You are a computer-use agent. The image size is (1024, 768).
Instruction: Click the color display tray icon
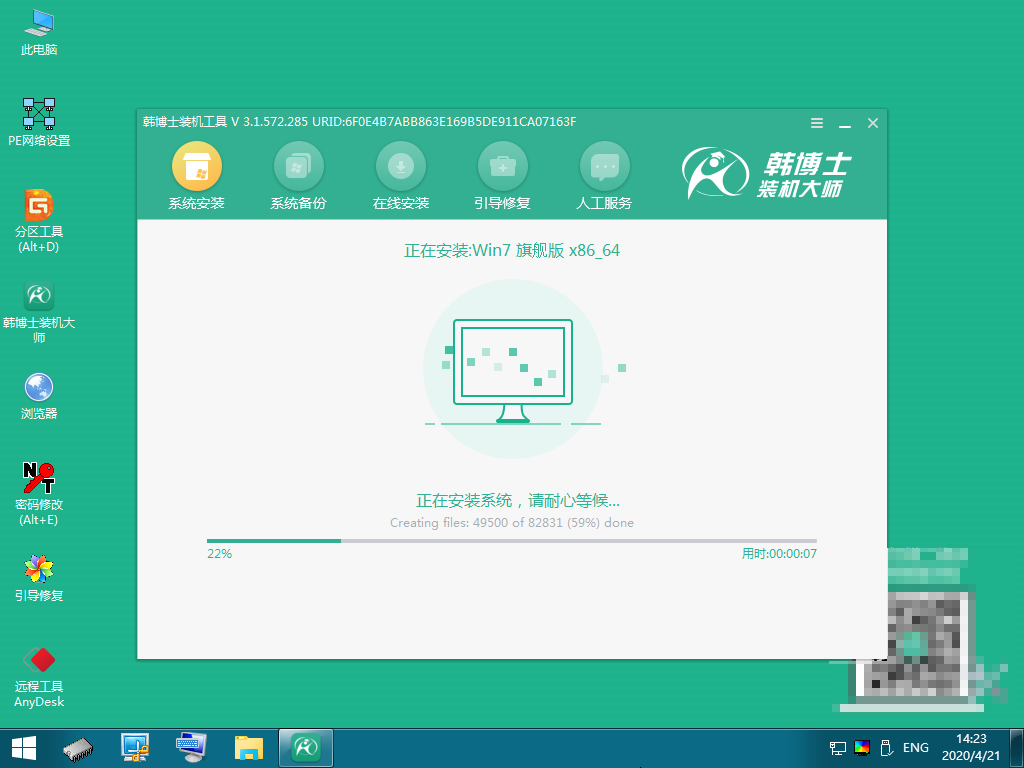point(862,748)
